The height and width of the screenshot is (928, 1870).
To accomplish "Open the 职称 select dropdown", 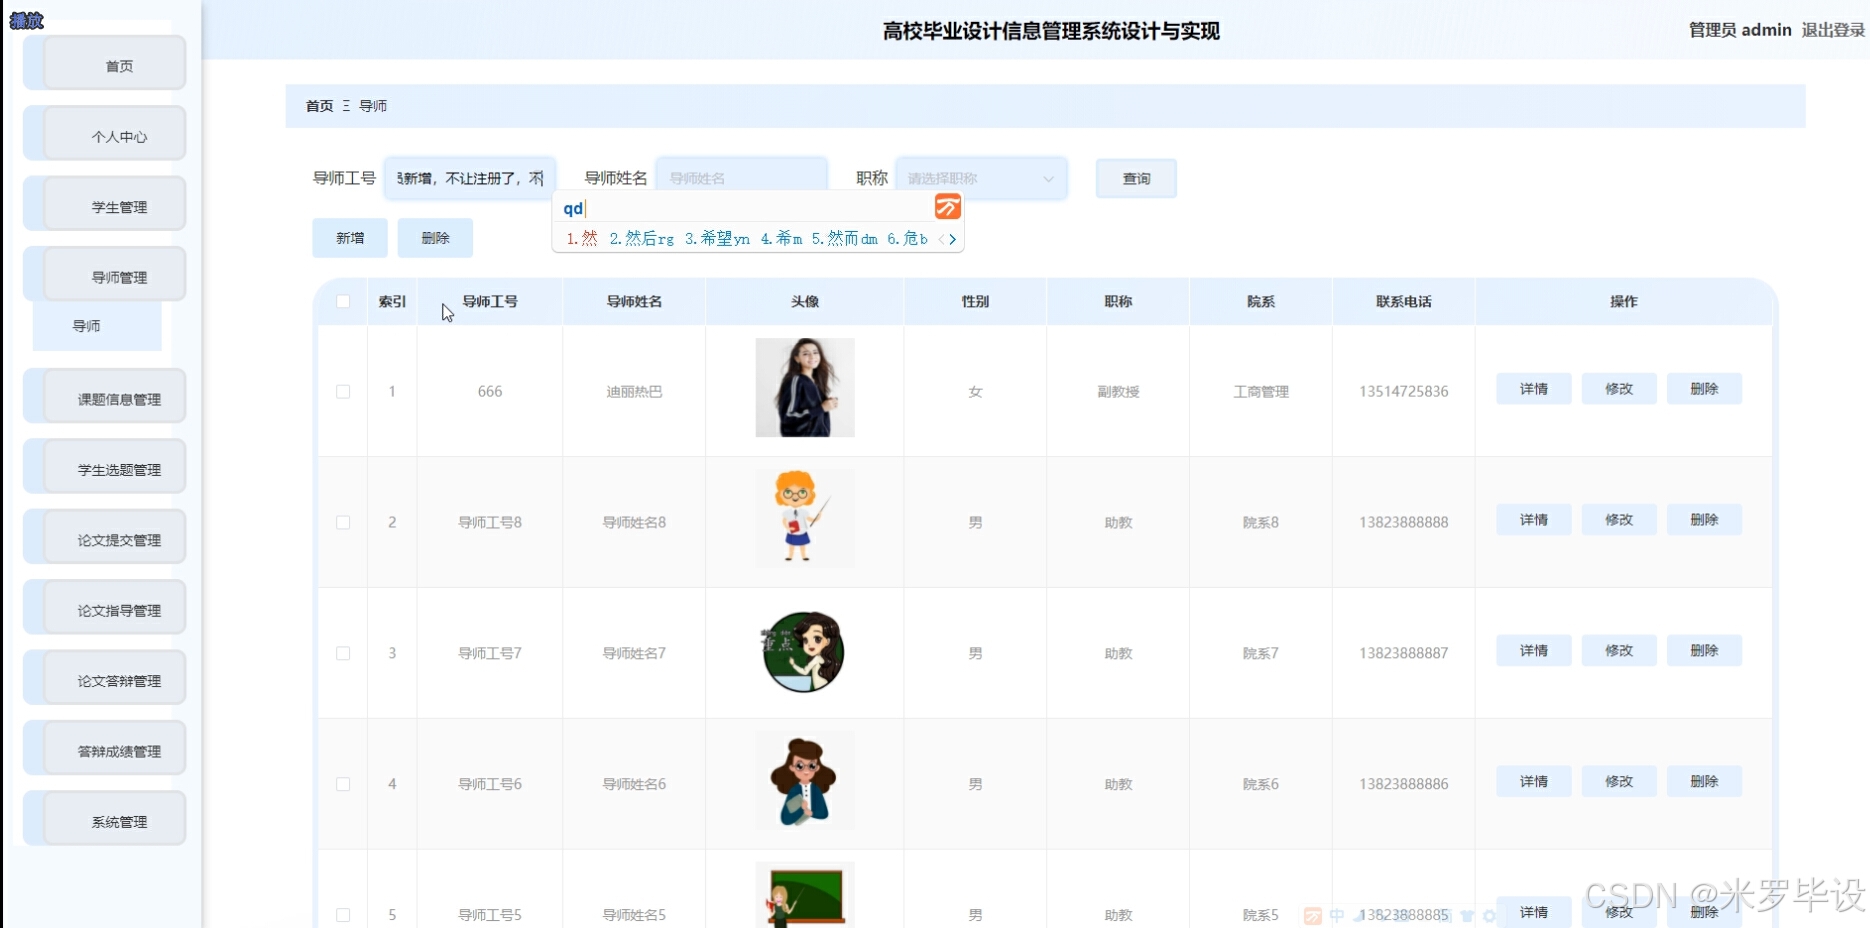I will coord(981,179).
